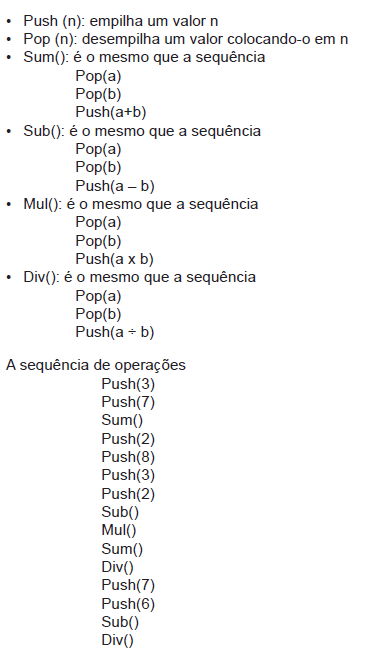Click the Push(a+b) line
374x660 pixels.
pos(111,112)
